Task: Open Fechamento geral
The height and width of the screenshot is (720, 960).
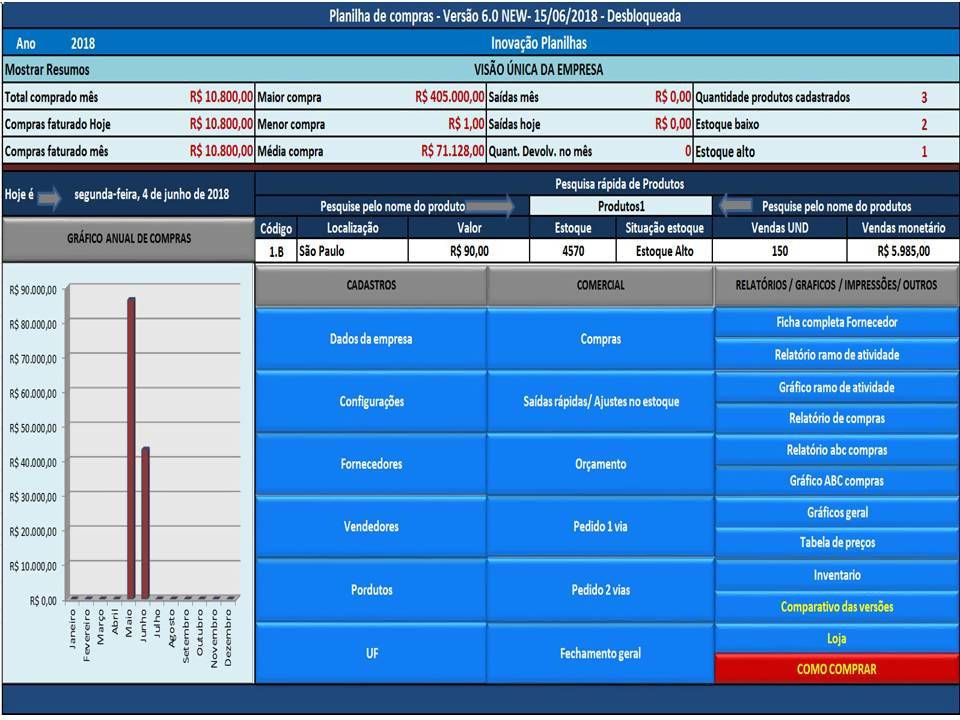Action: (600, 653)
